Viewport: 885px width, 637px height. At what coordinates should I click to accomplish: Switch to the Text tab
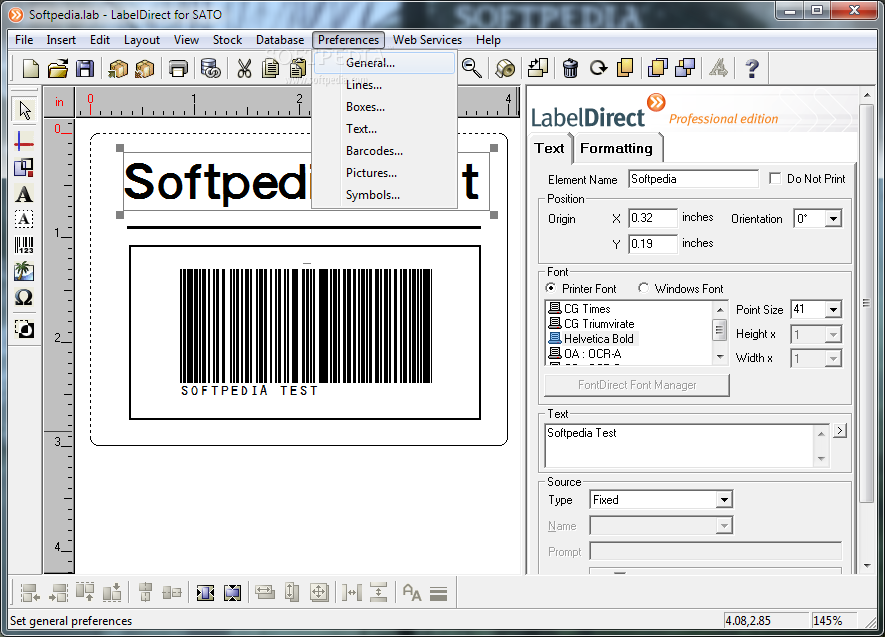(549, 148)
